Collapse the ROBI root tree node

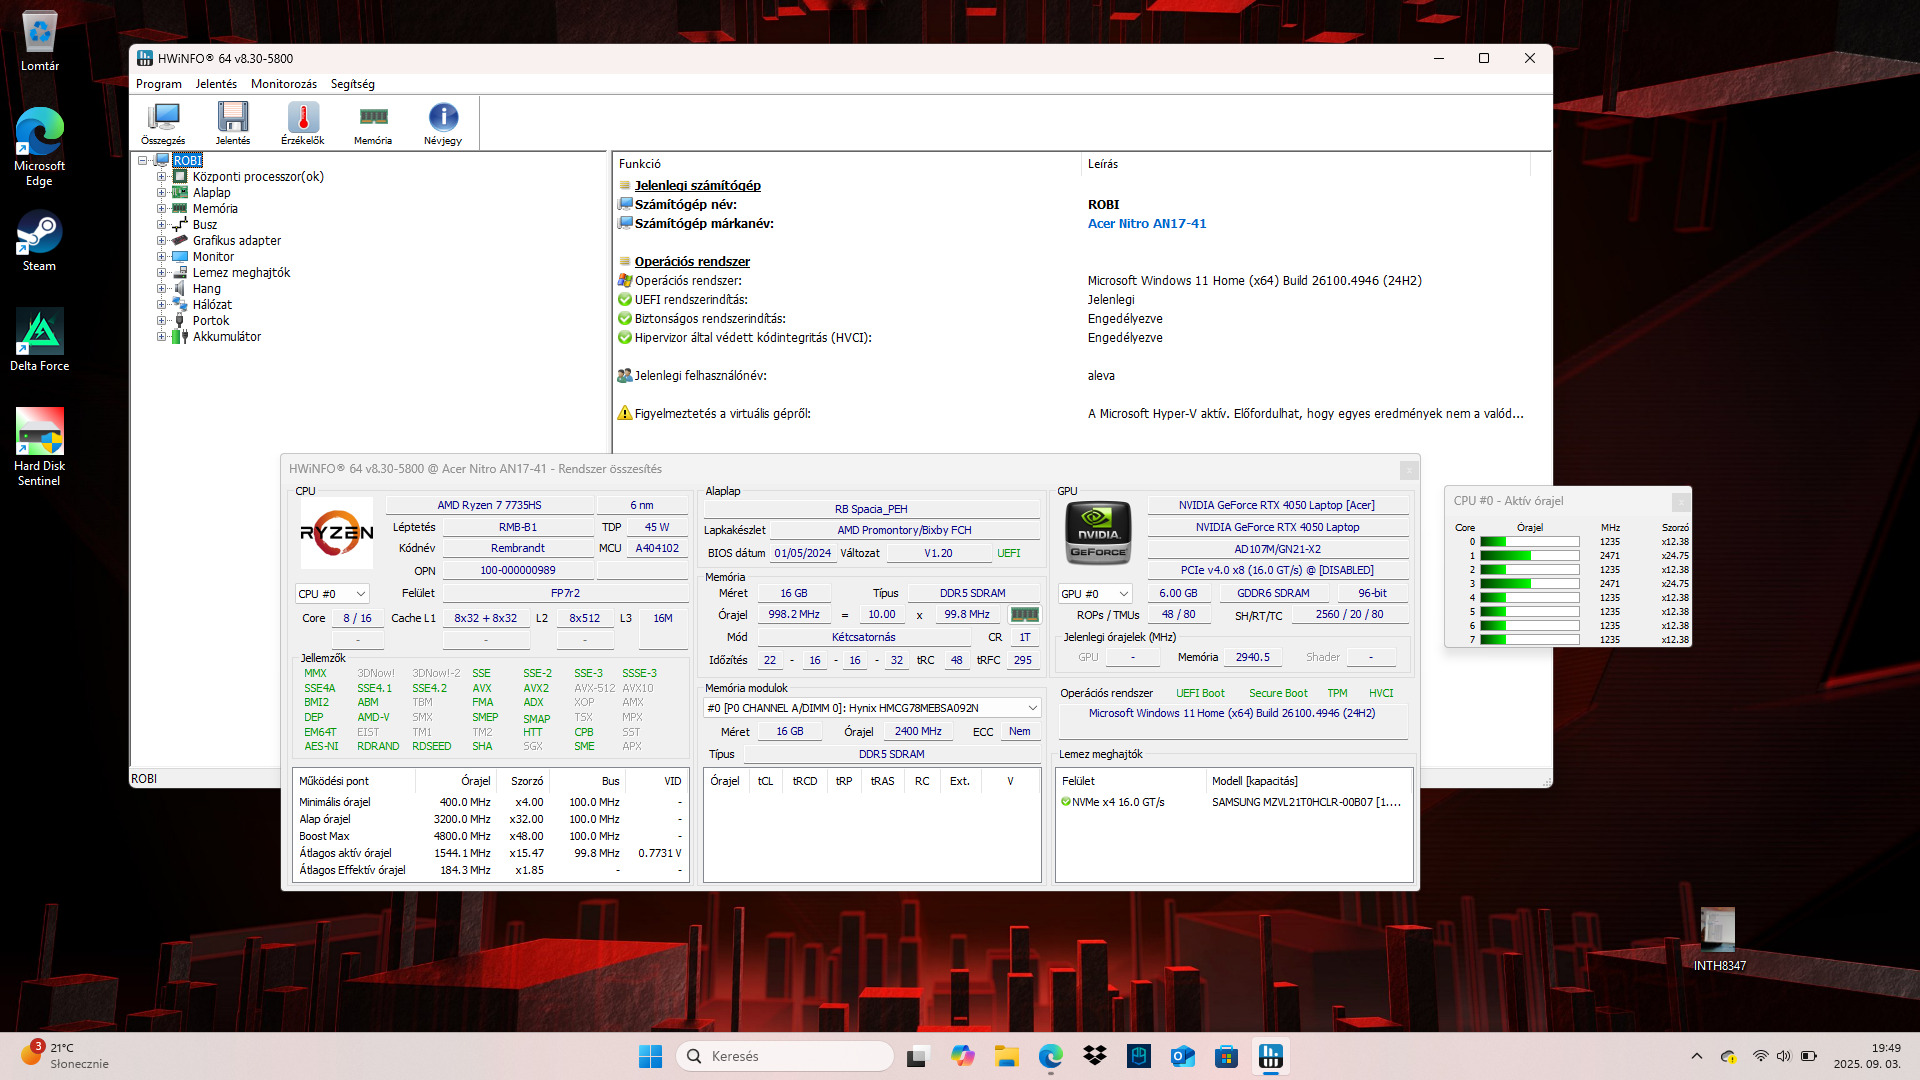pyautogui.click(x=143, y=161)
